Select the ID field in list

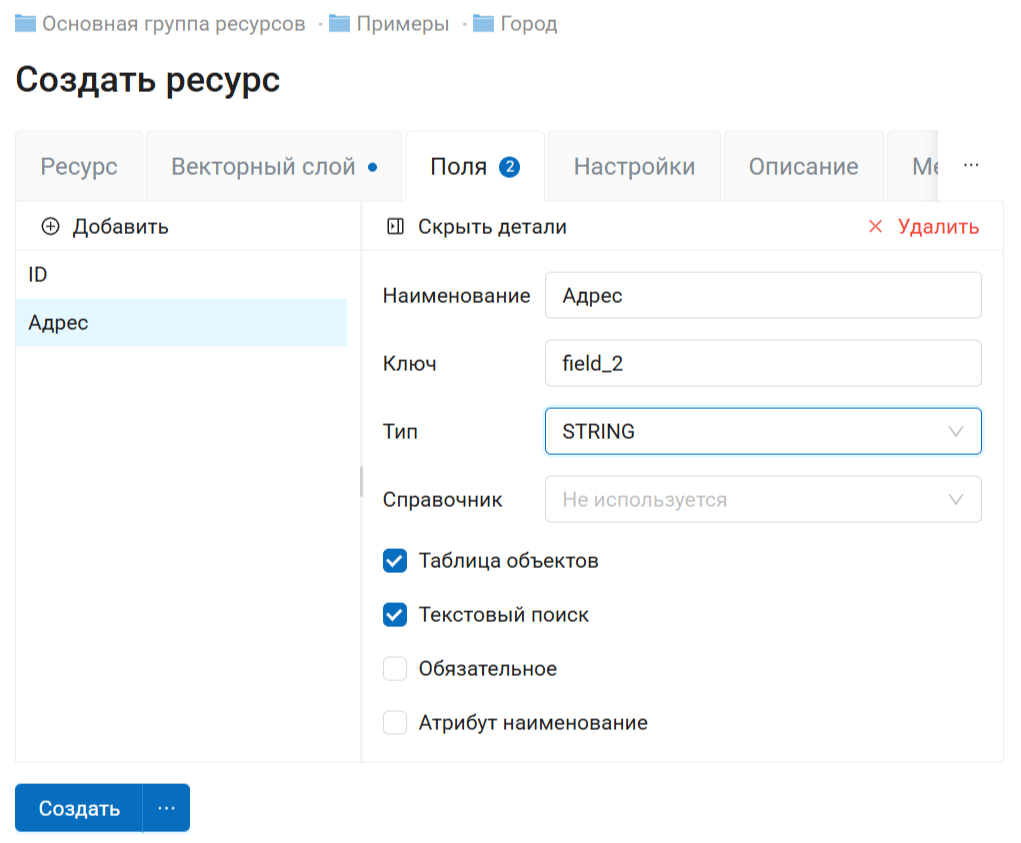click(181, 275)
